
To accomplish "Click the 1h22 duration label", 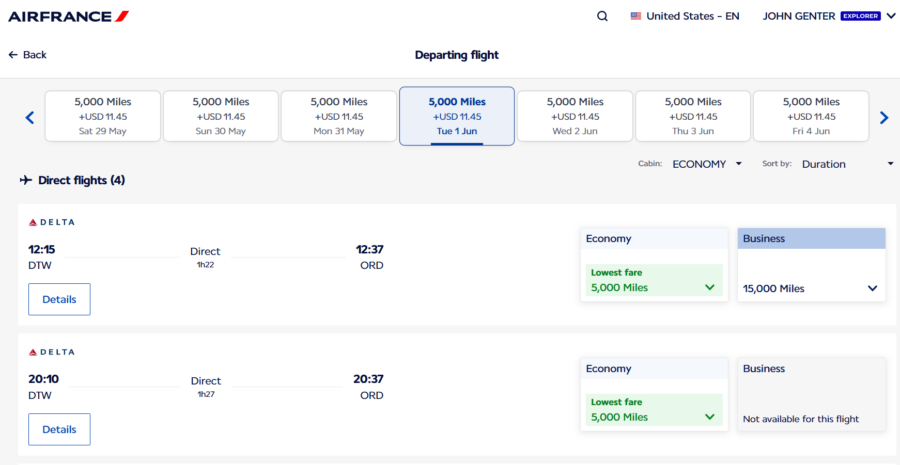I will click(205, 264).
